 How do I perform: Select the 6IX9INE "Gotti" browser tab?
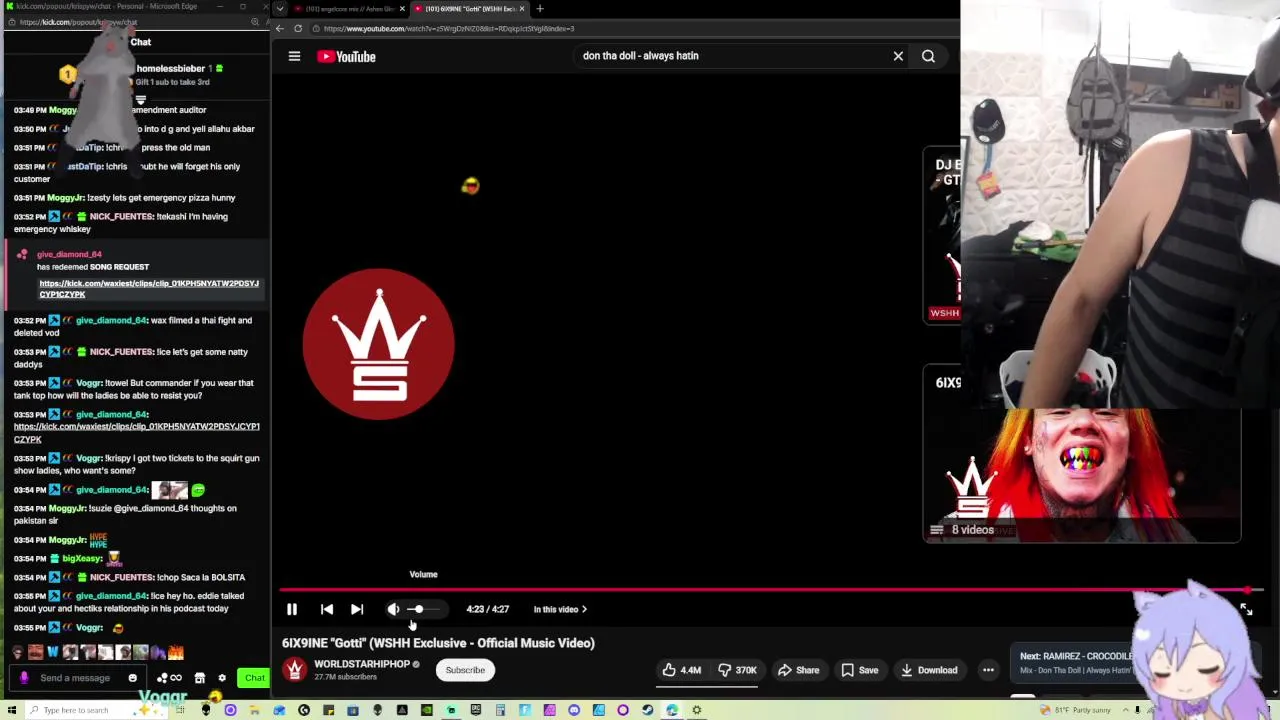[468, 9]
